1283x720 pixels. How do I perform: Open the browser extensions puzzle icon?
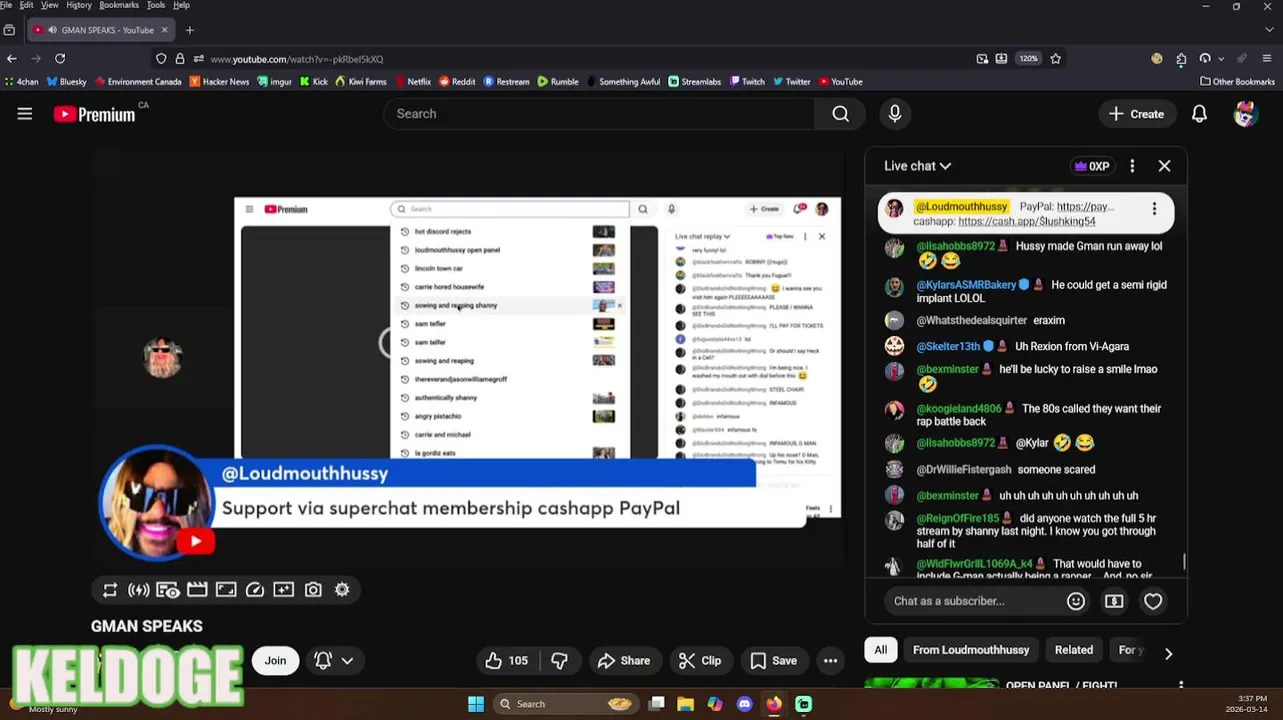click(x=1181, y=59)
